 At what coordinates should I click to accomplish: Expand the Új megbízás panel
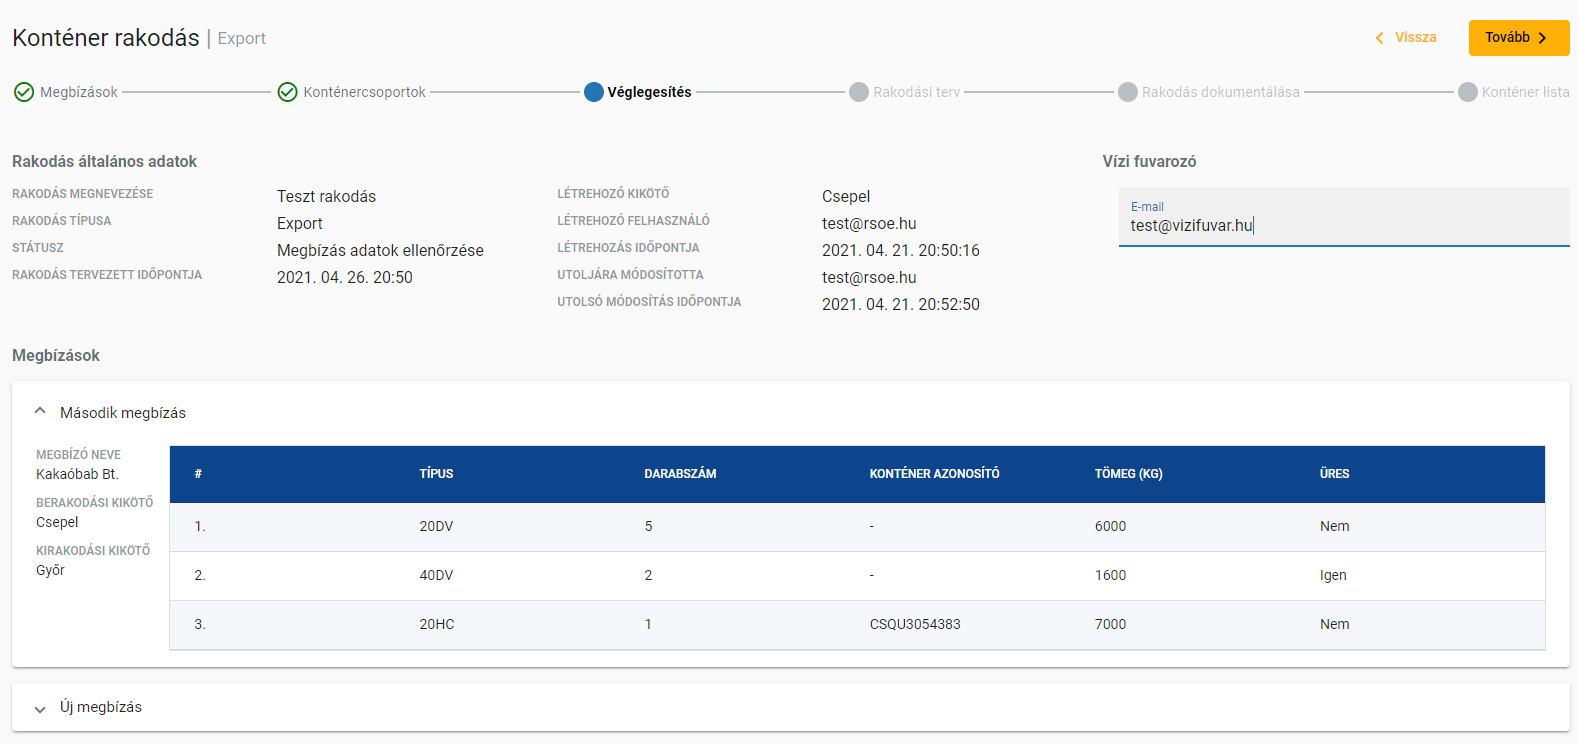click(x=40, y=709)
